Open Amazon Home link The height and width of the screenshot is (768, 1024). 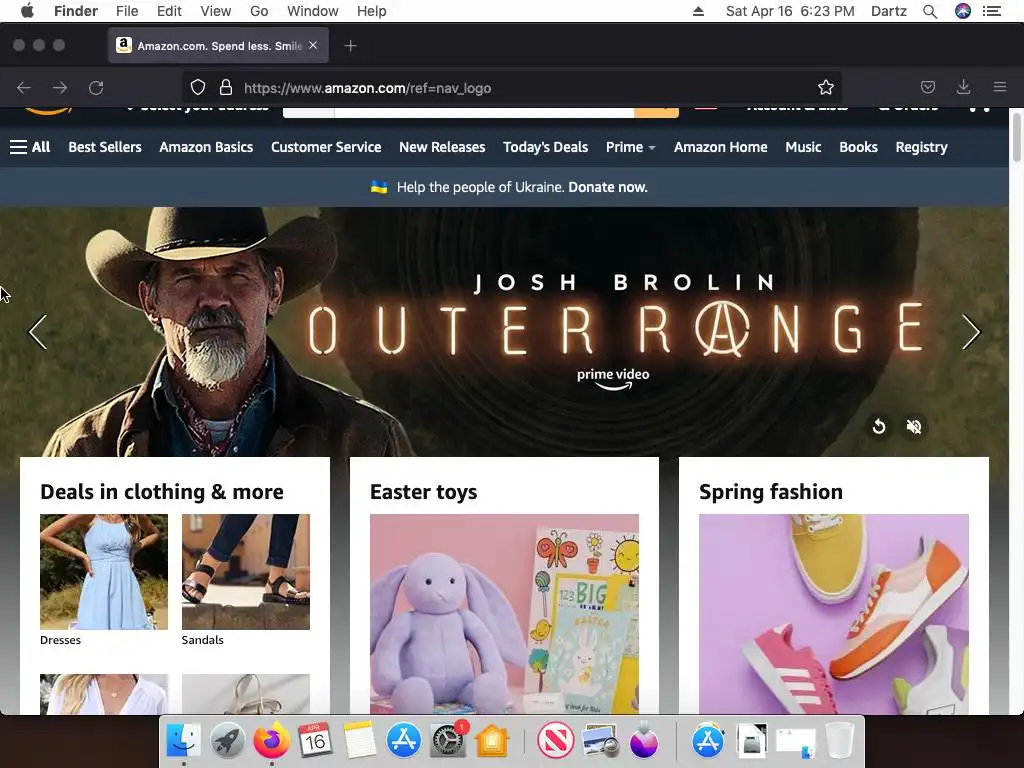click(x=720, y=147)
